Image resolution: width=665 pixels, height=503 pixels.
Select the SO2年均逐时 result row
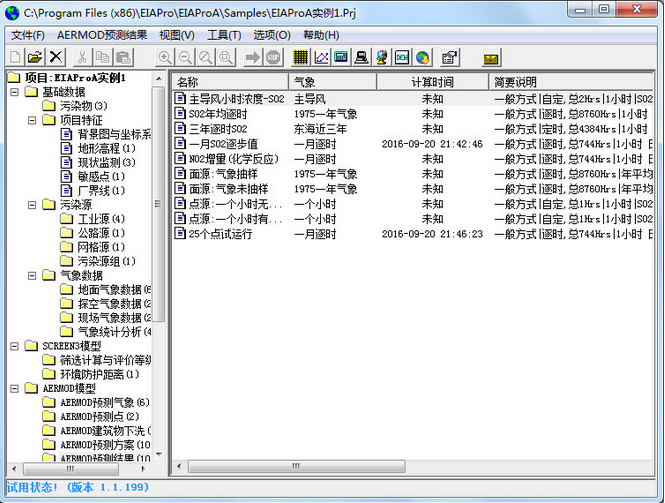coord(412,114)
